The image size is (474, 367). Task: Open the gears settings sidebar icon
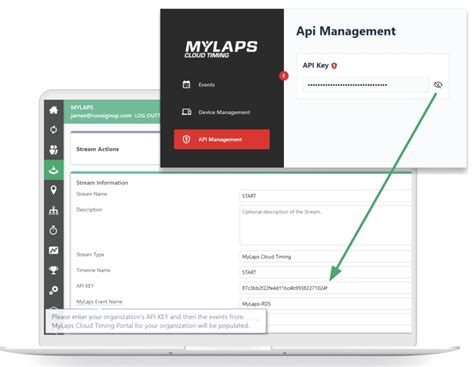53,290
